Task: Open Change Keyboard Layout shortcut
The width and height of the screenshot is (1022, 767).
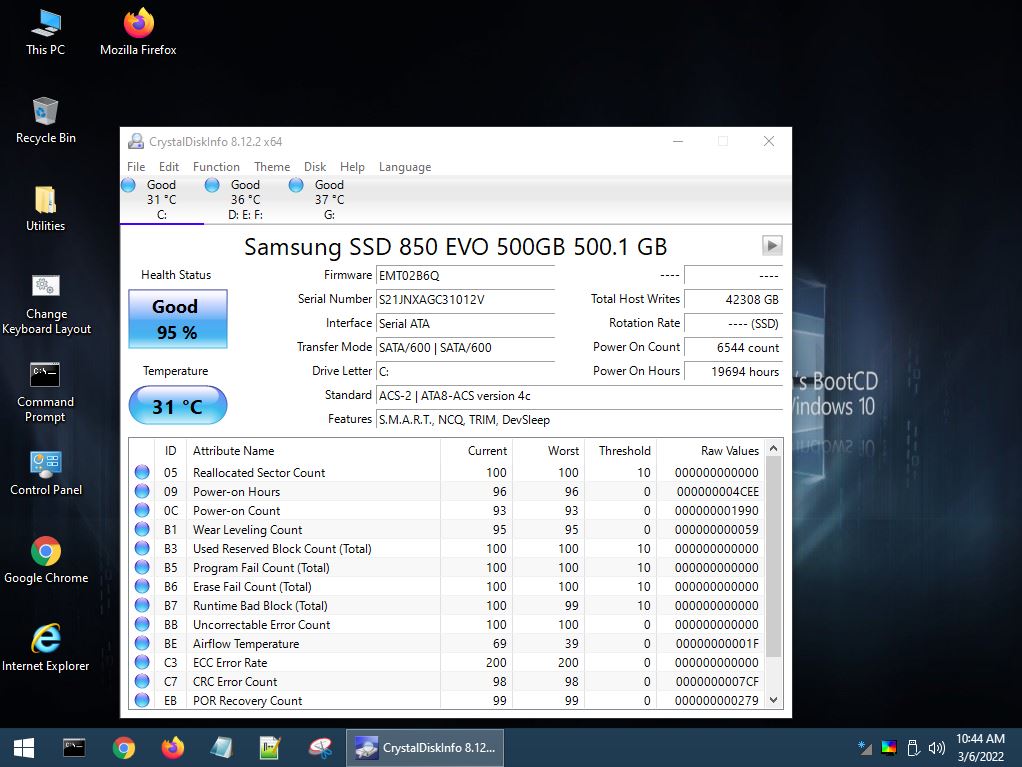Action: tap(46, 304)
